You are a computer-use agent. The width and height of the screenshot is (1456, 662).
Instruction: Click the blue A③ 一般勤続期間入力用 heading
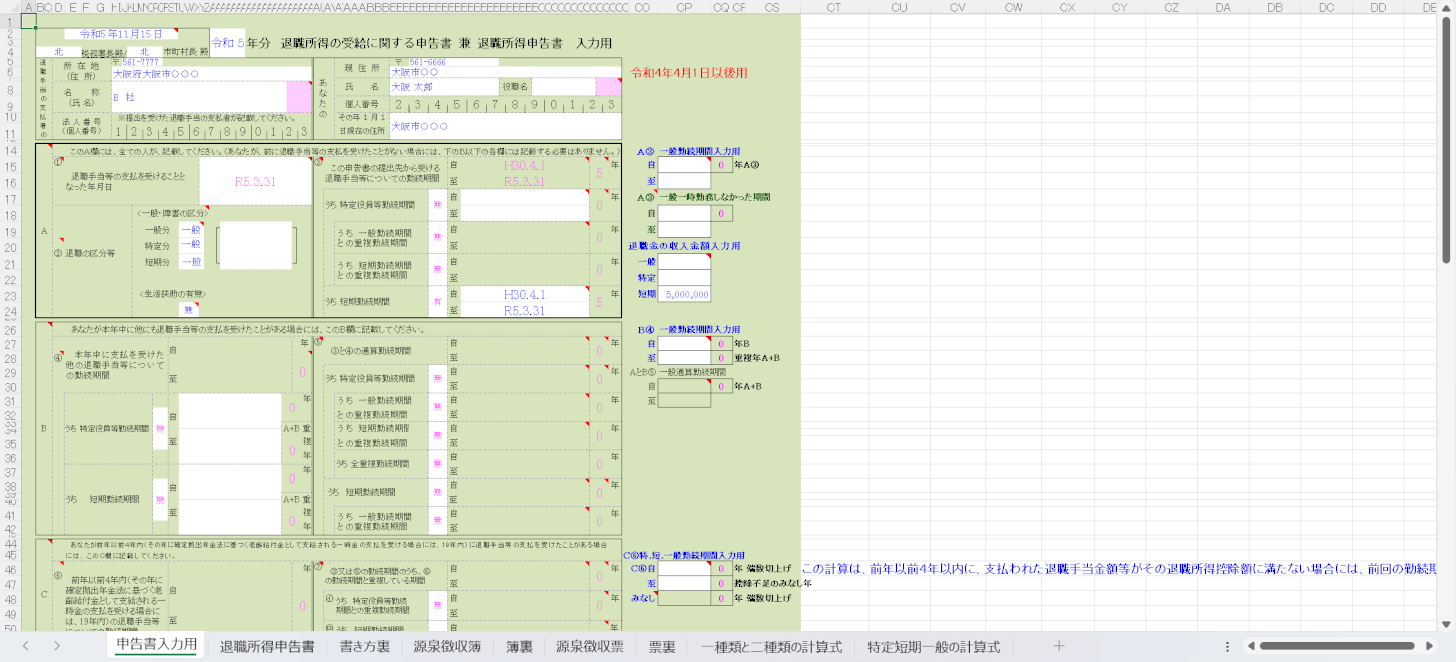(688, 151)
